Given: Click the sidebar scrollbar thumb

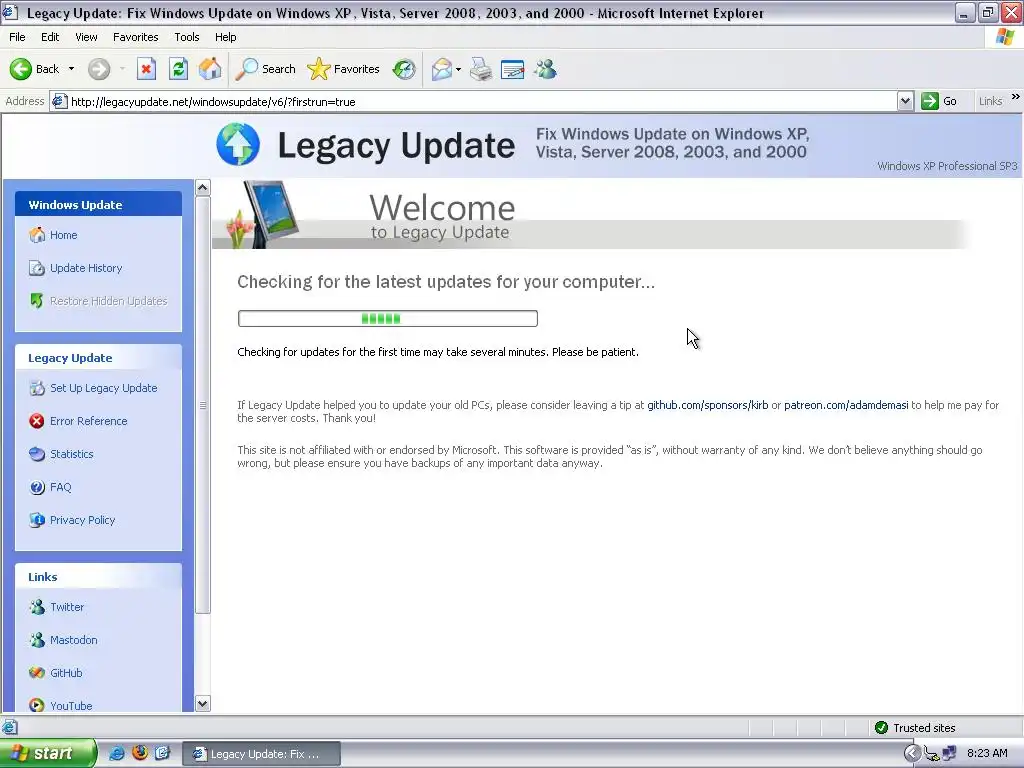Looking at the screenshot, I should pyautogui.click(x=203, y=405).
